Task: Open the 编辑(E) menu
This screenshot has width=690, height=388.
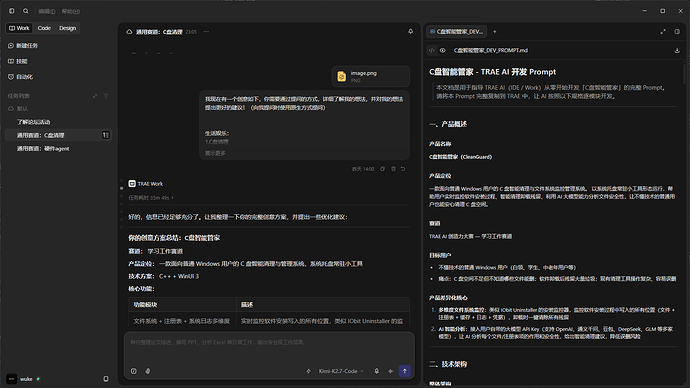Action: point(47,11)
